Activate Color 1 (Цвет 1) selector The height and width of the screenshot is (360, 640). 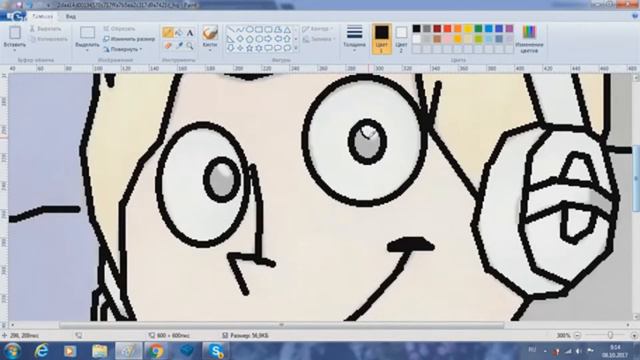382,39
